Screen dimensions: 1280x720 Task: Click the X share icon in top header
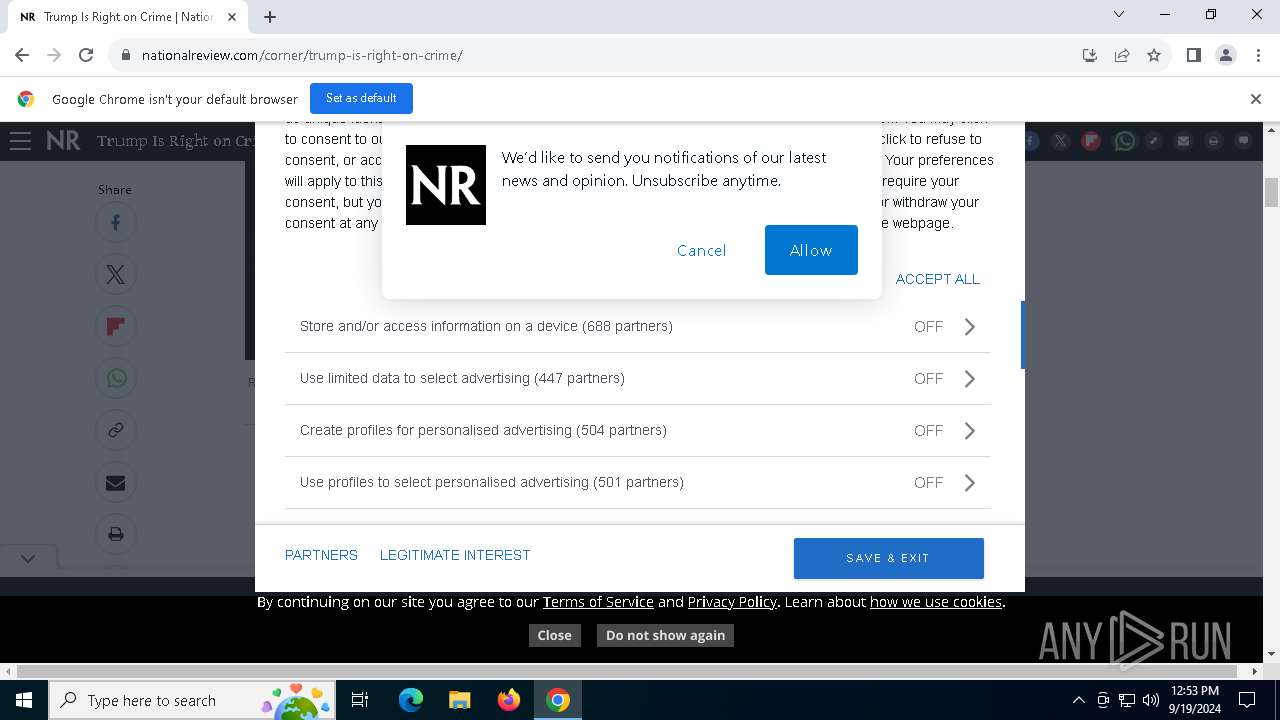click(1060, 141)
